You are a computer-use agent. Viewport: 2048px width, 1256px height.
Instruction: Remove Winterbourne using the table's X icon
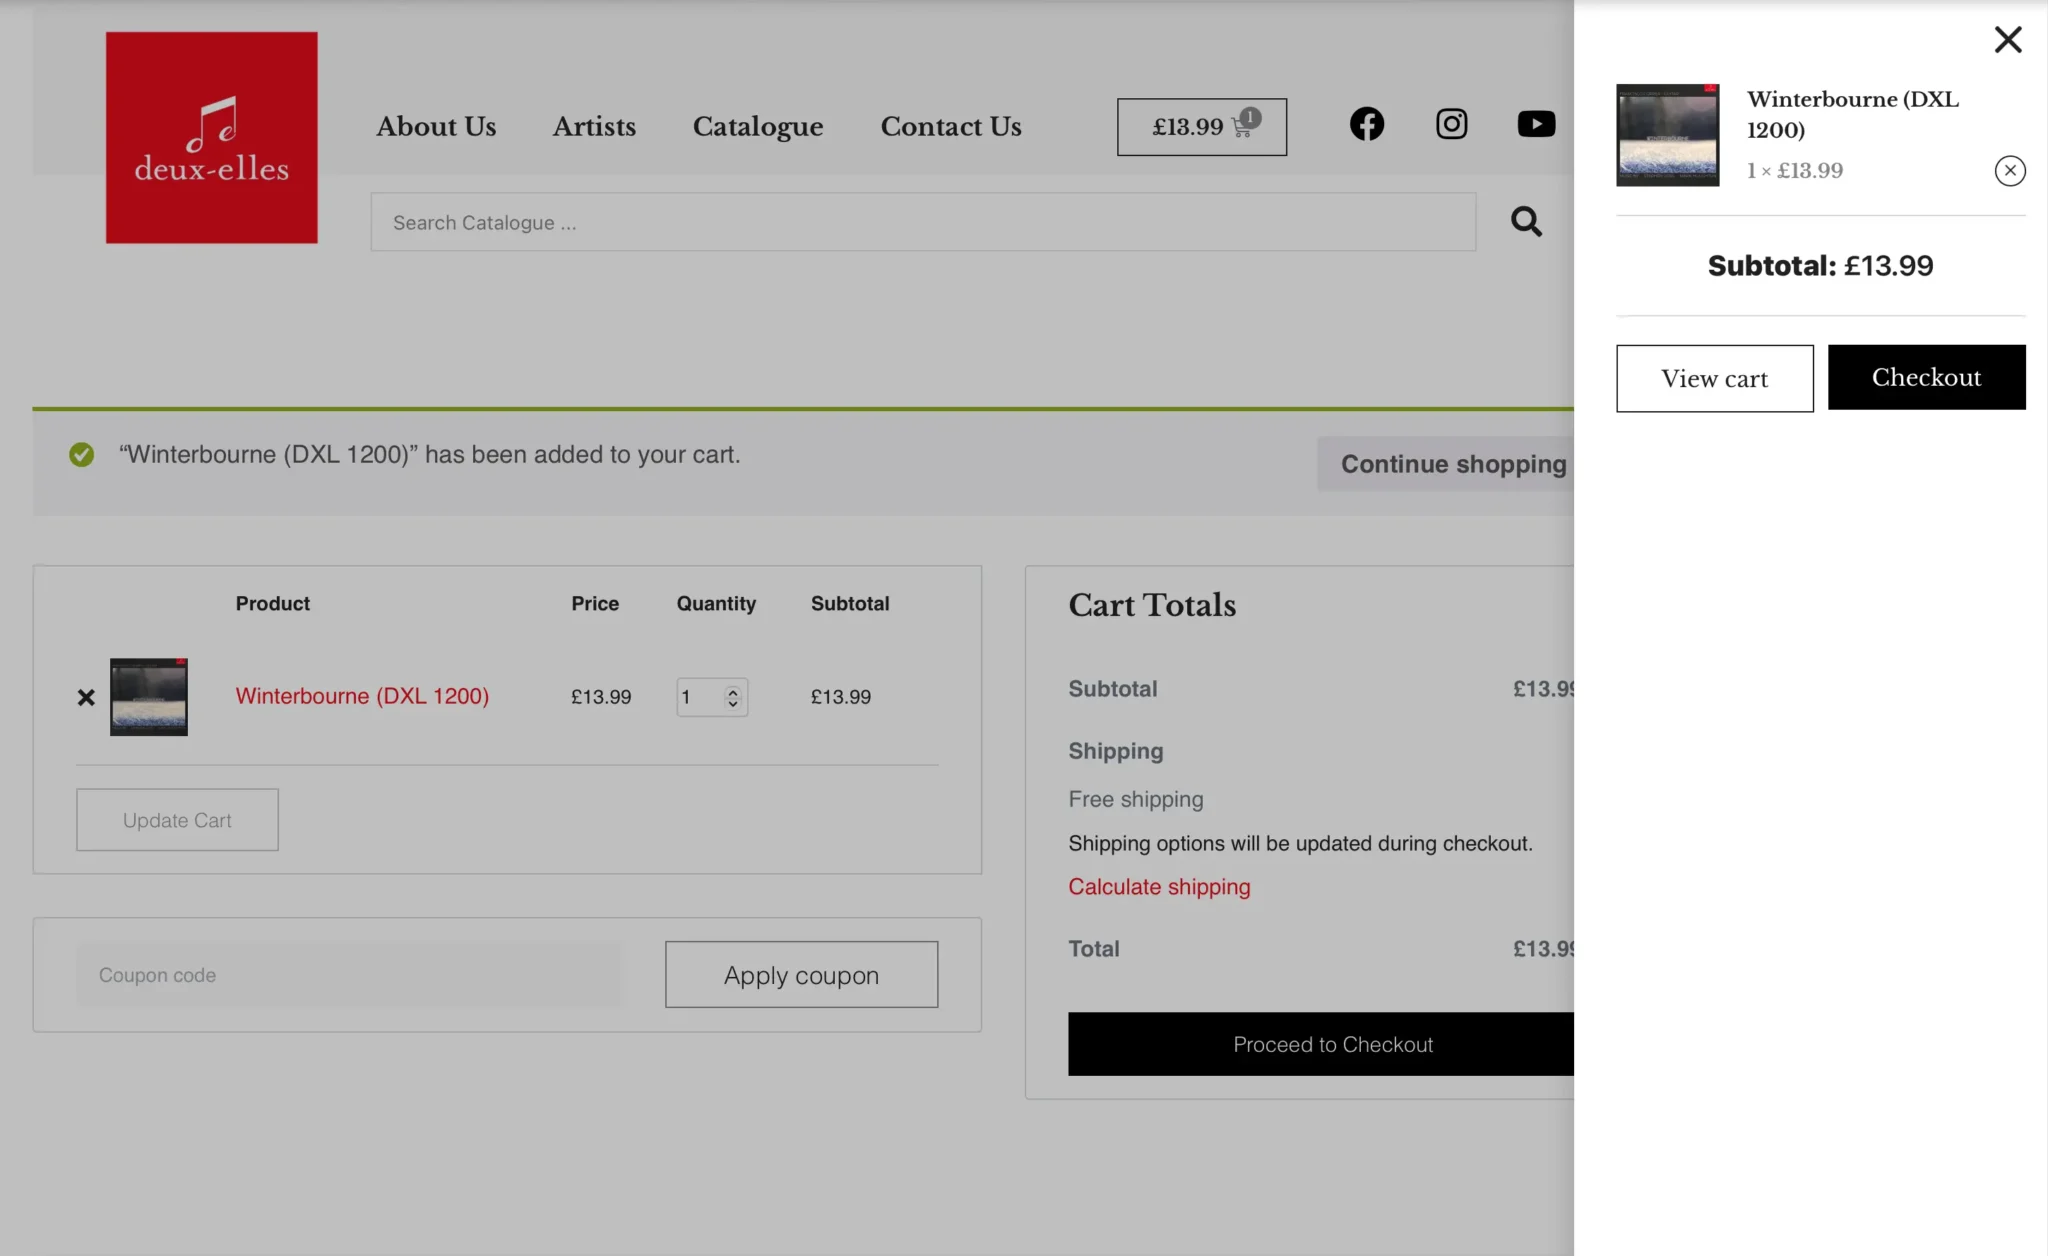pos(86,697)
